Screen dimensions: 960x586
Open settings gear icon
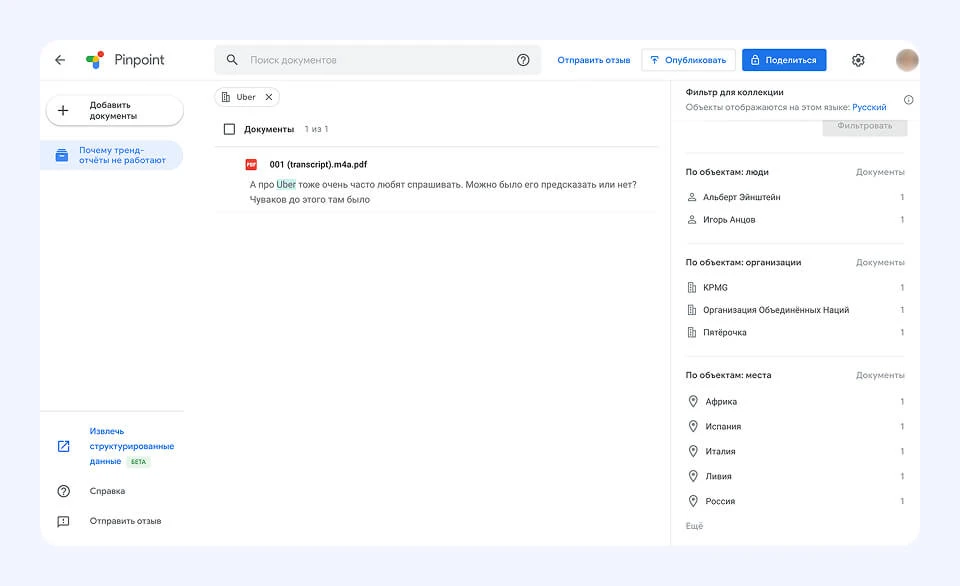click(x=858, y=60)
